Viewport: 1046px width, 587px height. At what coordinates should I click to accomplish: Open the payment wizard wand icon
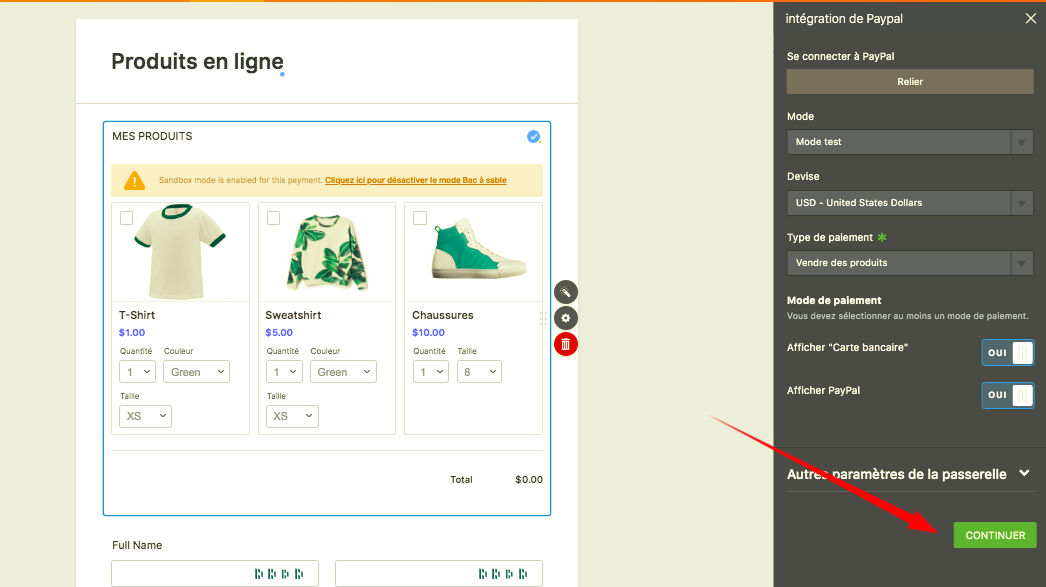click(566, 292)
